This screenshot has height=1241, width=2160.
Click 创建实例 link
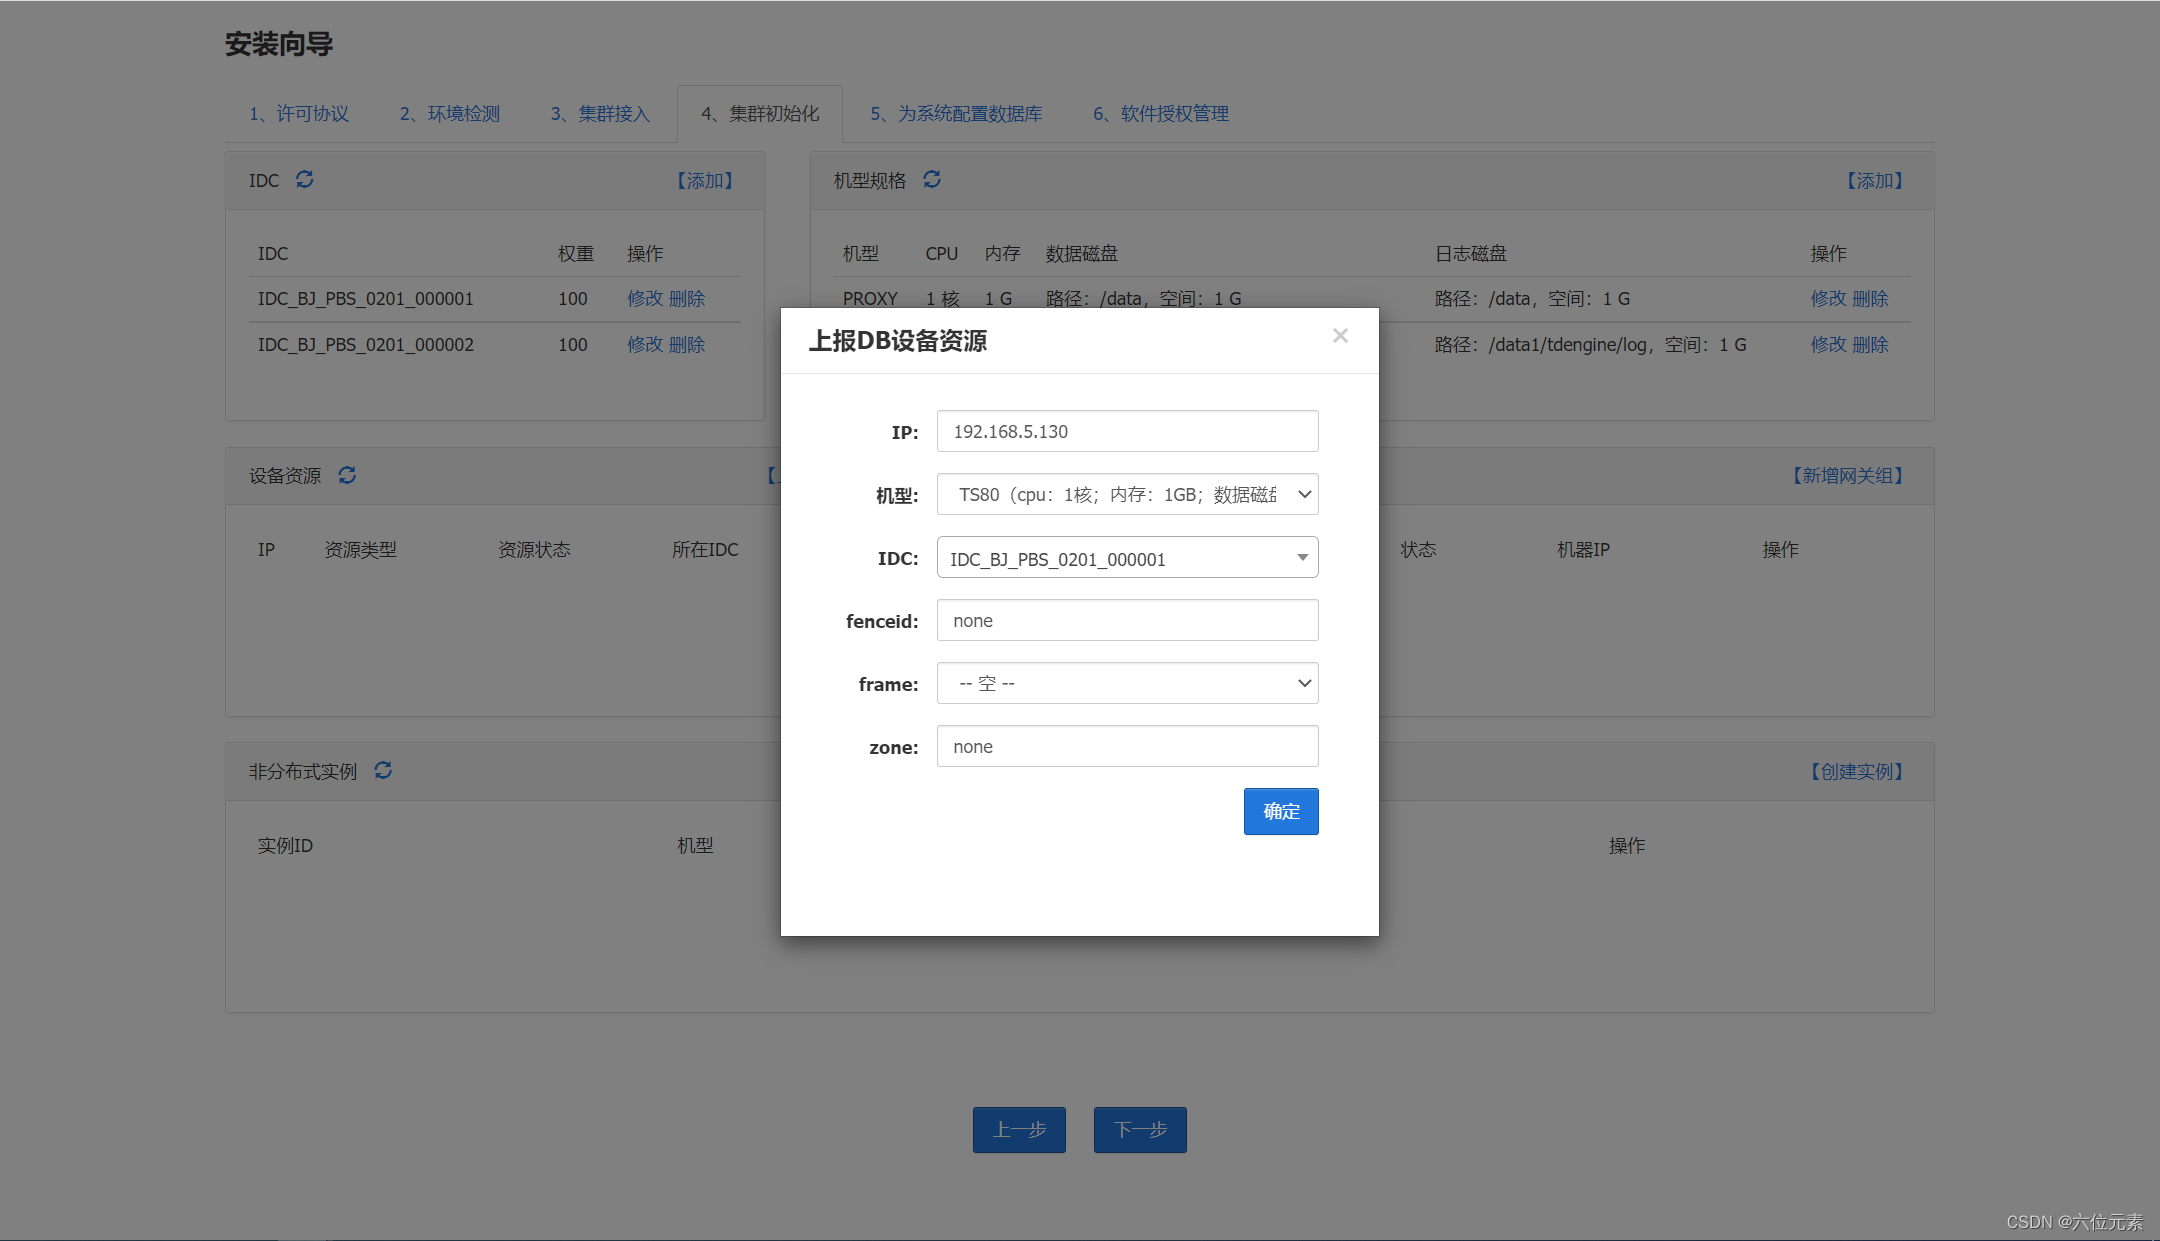(1857, 772)
